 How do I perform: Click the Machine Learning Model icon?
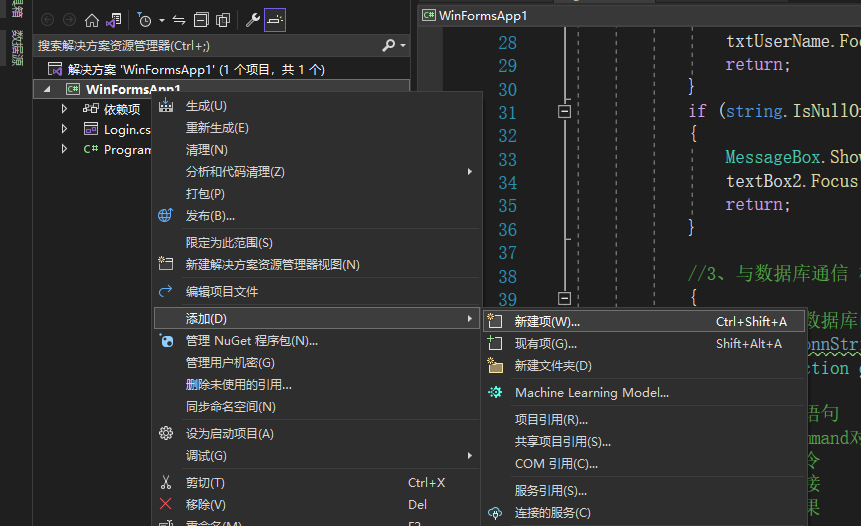(495, 392)
